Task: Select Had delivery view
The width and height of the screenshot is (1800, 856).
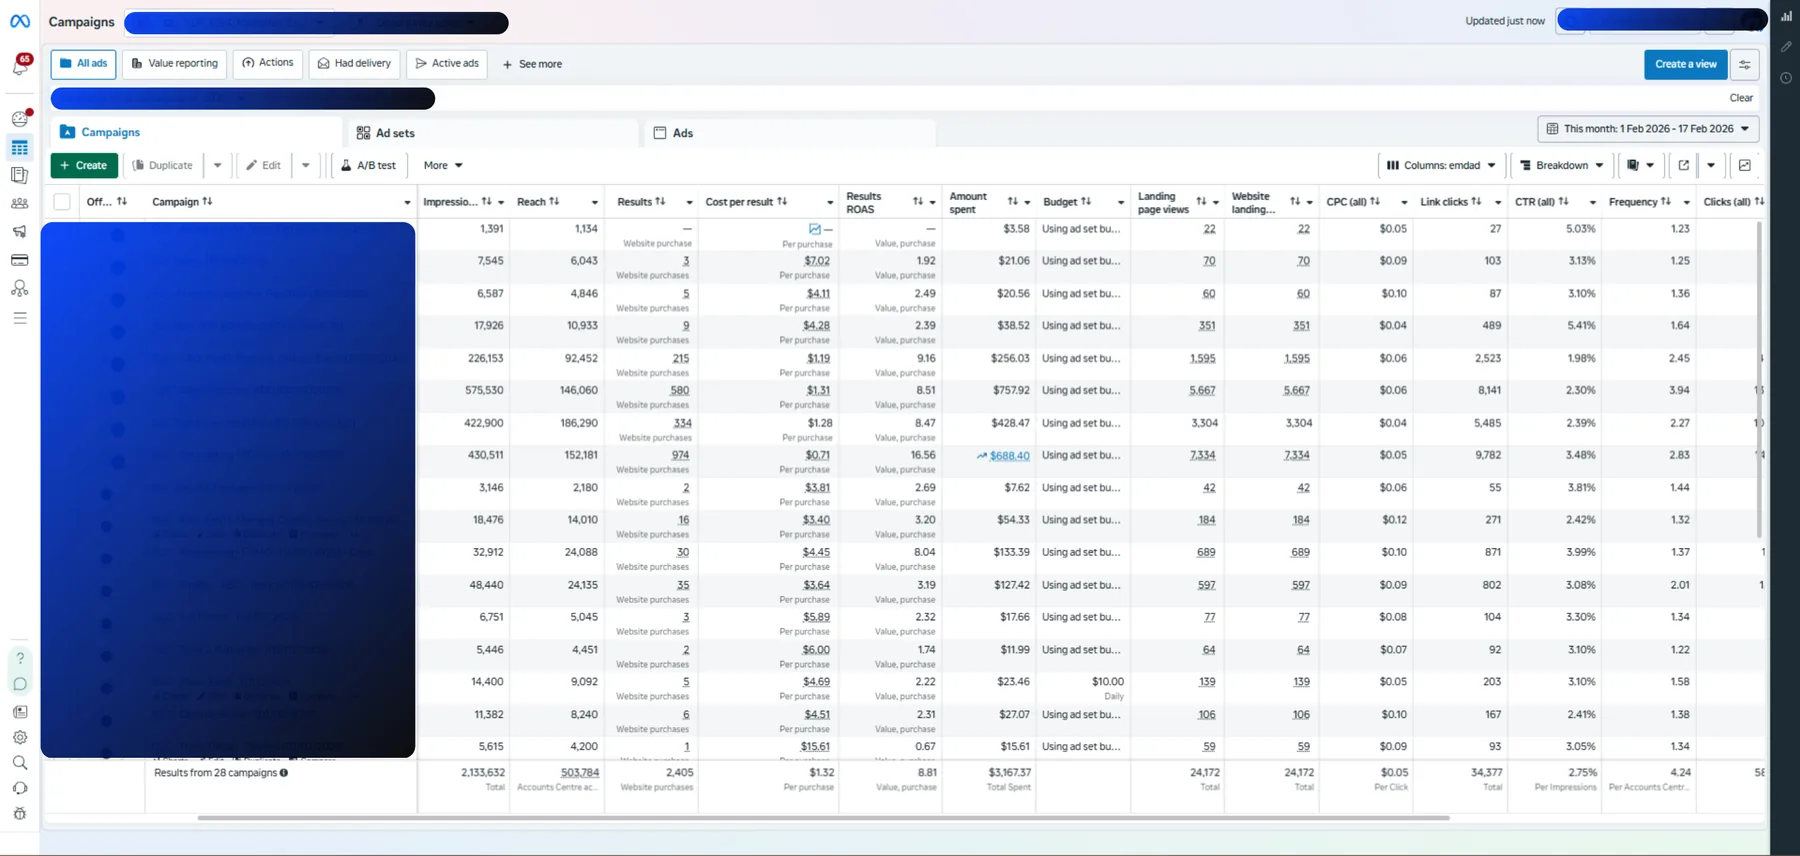Action: (x=354, y=64)
